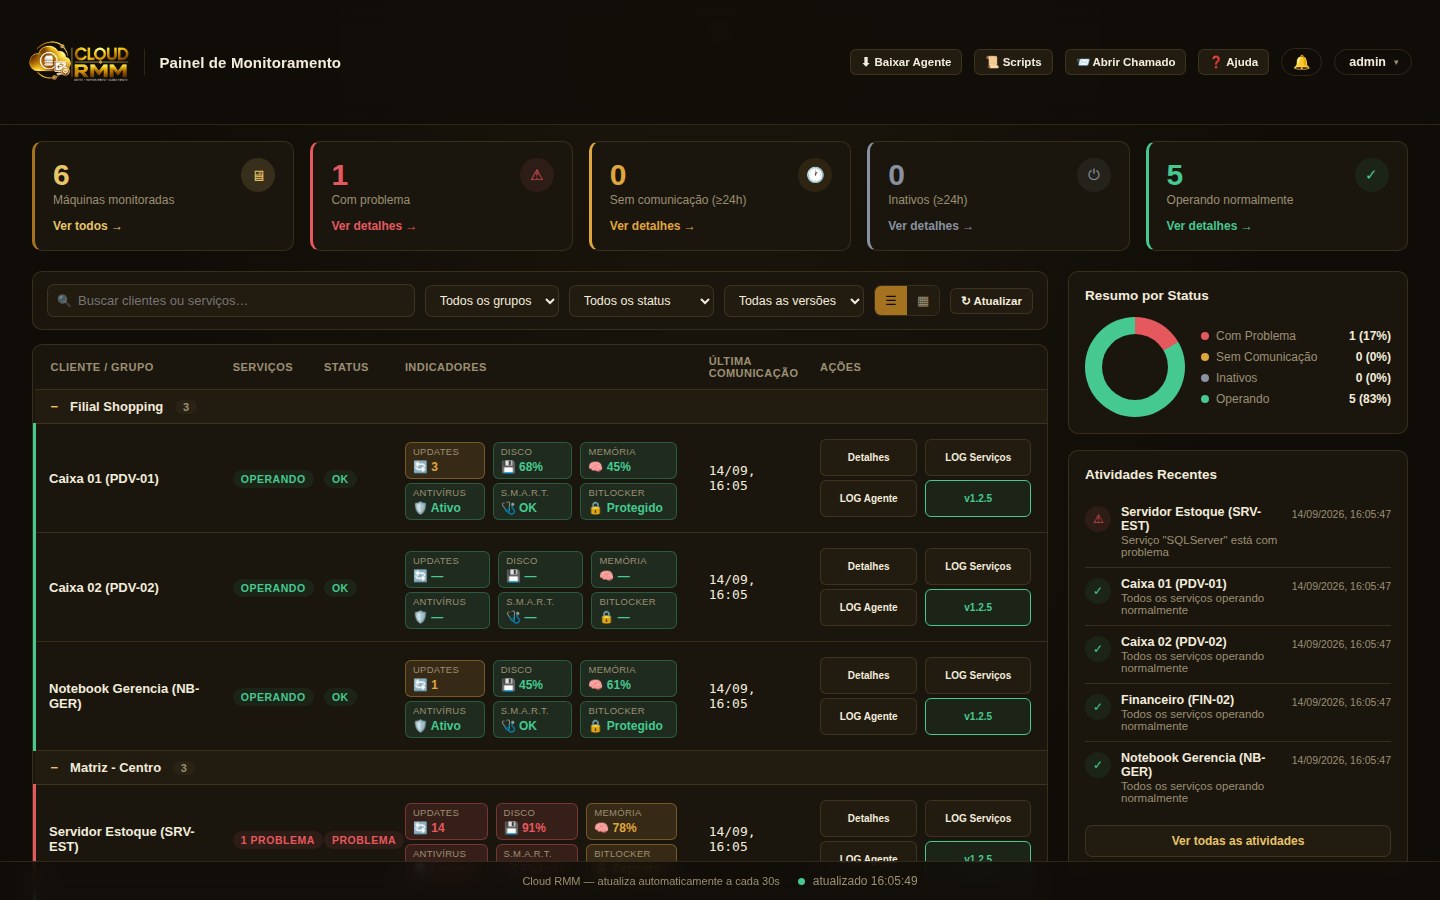Image resolution: width=1440 pixels, height=900 pixels.
Task: Click the green Operando legend dot
Action: coord(1205,399)
